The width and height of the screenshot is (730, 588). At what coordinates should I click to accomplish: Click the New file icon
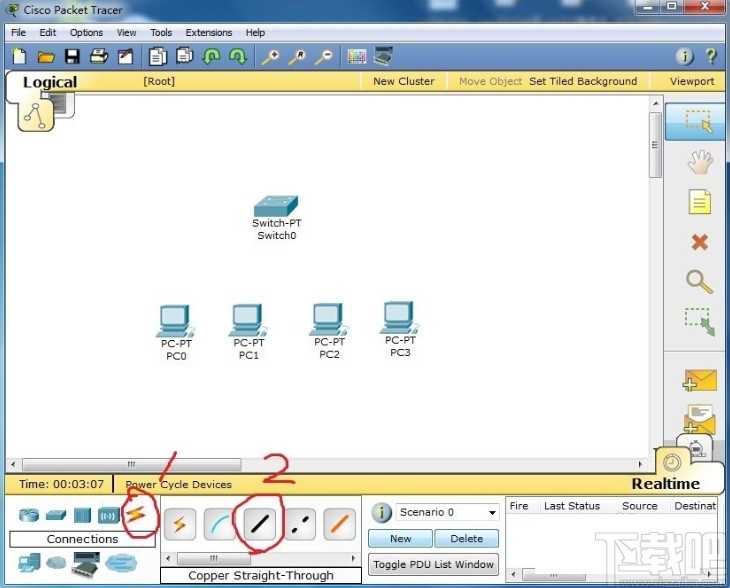(19, 57)
